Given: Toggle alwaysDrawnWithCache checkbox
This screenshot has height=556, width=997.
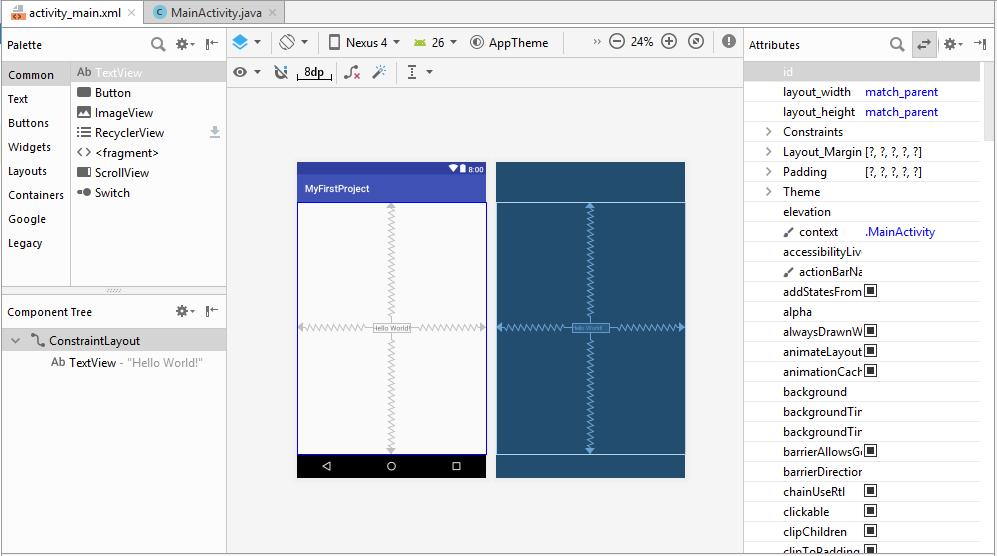Looking at the screenshot, I should coord(870,331).
